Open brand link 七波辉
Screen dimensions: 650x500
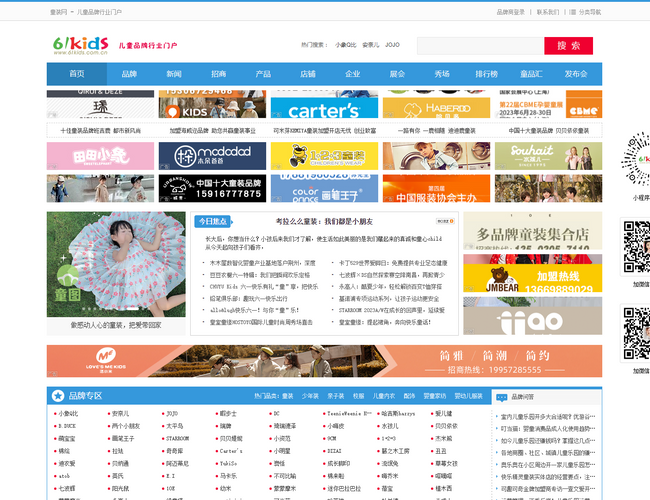tap(67, 488)
